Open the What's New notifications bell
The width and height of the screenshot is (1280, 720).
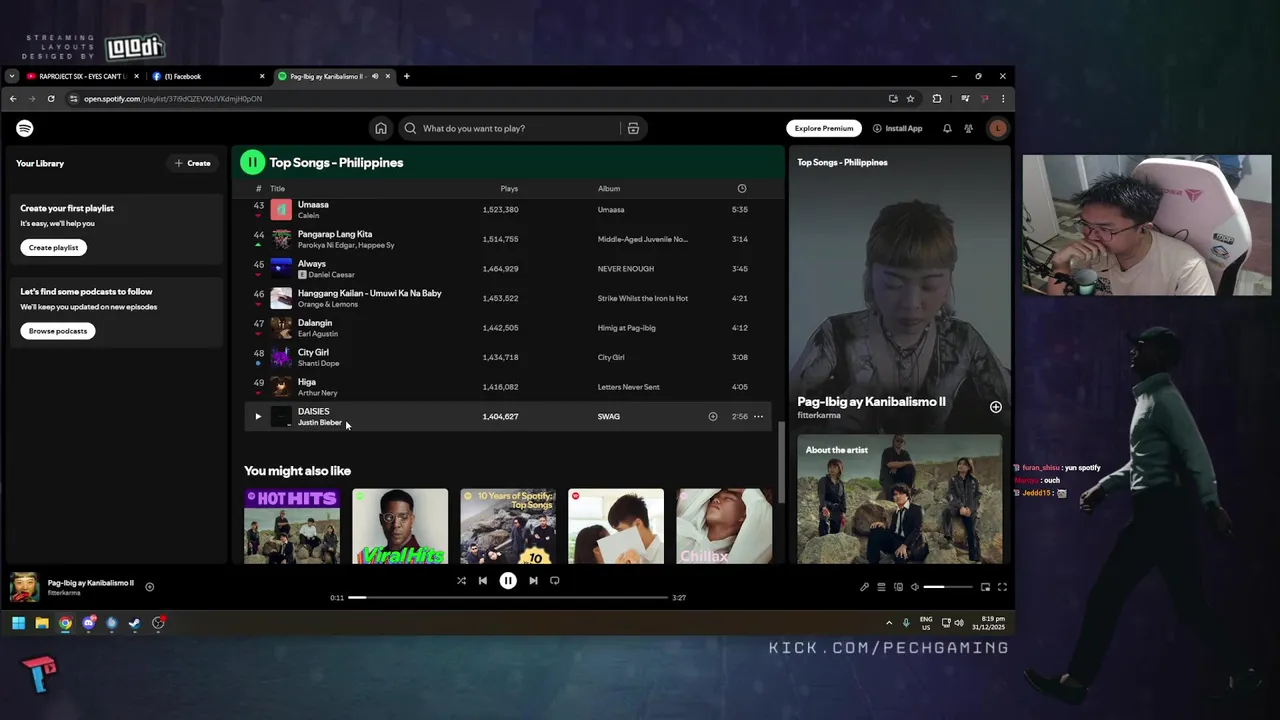pyautogui.click(x=947, y=128)
